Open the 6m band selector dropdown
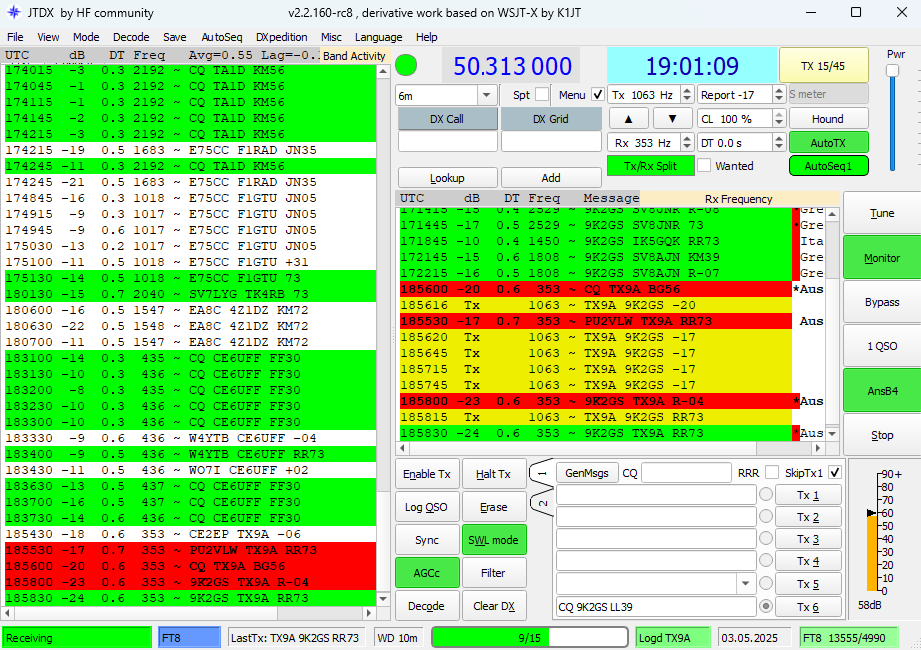921x650 pixels. point(485,95)
